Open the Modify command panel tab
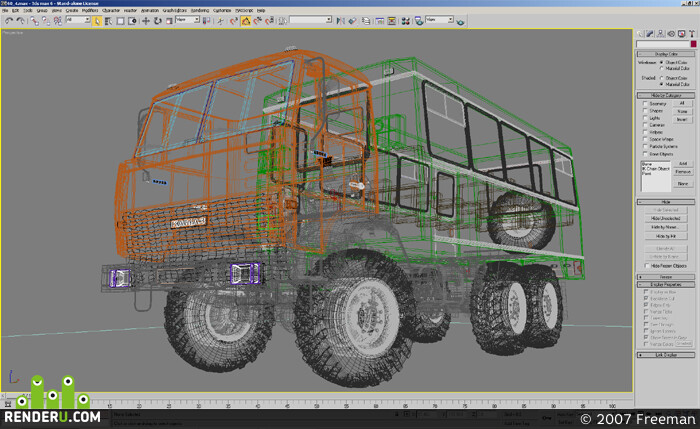Image resolution: width=700 pixels, height=429 pixels. click(x=650, y=33)
